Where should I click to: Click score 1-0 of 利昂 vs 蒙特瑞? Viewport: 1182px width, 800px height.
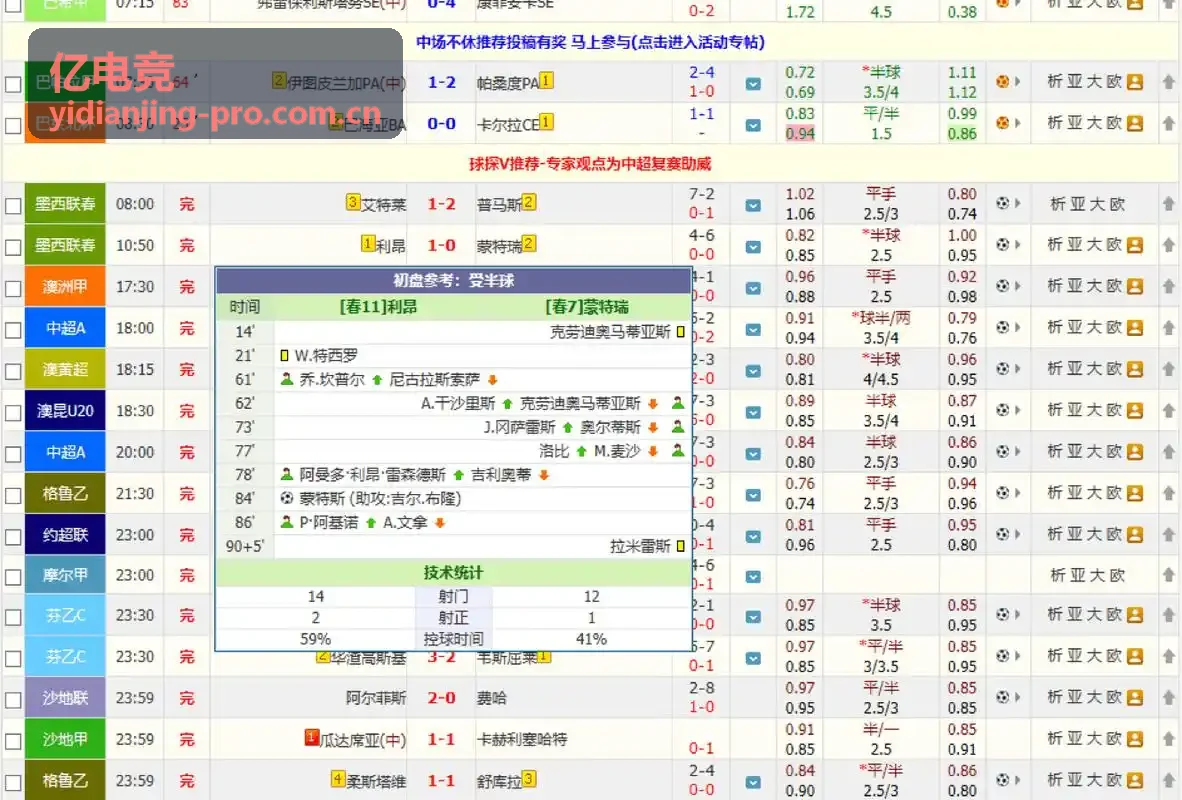441,246
